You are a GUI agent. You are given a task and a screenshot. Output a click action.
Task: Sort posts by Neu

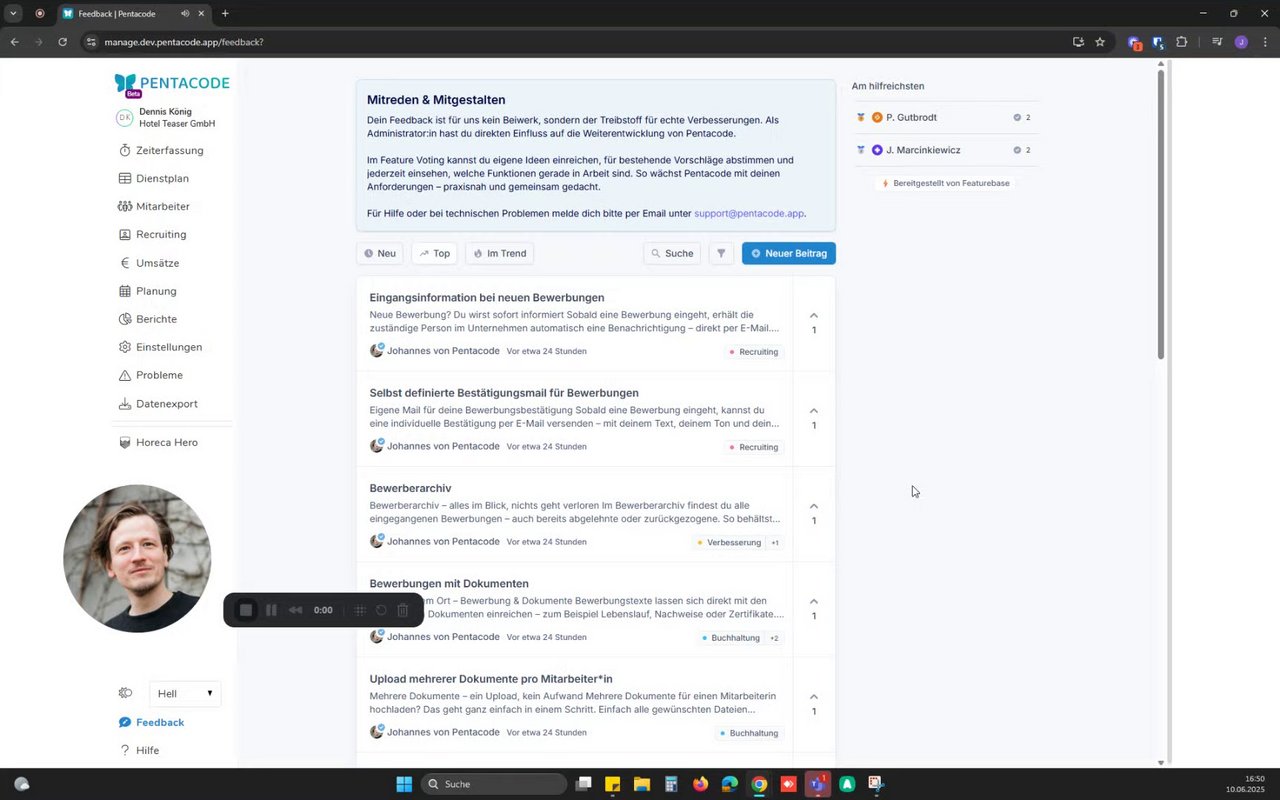click(x=380, y=253)
